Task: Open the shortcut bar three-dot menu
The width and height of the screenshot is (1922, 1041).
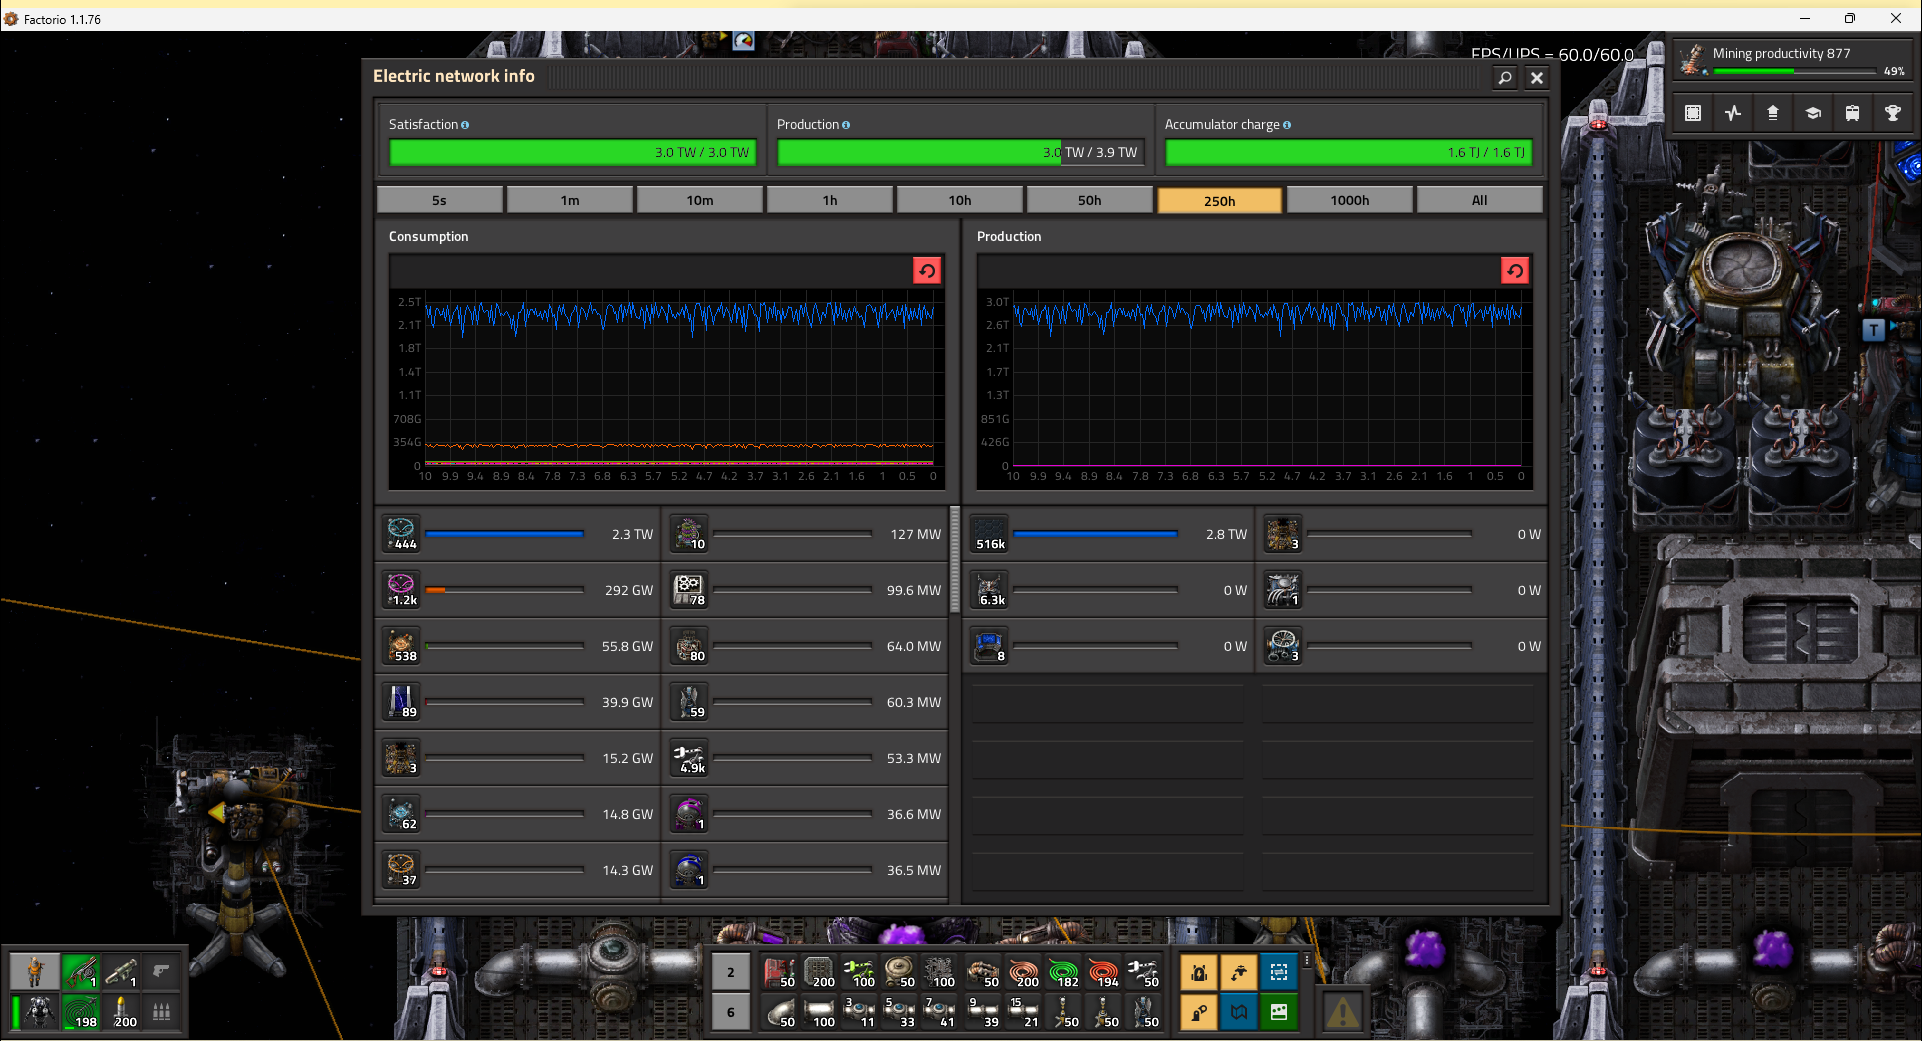Action: [x=1306, y=960]
